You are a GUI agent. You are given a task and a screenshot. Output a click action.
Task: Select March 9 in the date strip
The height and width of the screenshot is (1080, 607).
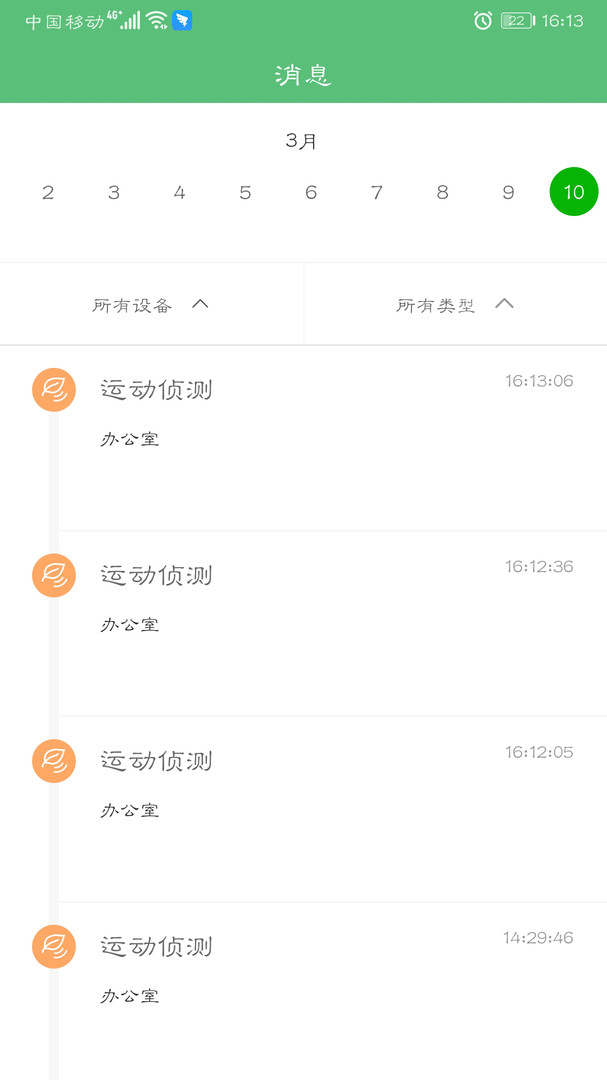(508, 192)
